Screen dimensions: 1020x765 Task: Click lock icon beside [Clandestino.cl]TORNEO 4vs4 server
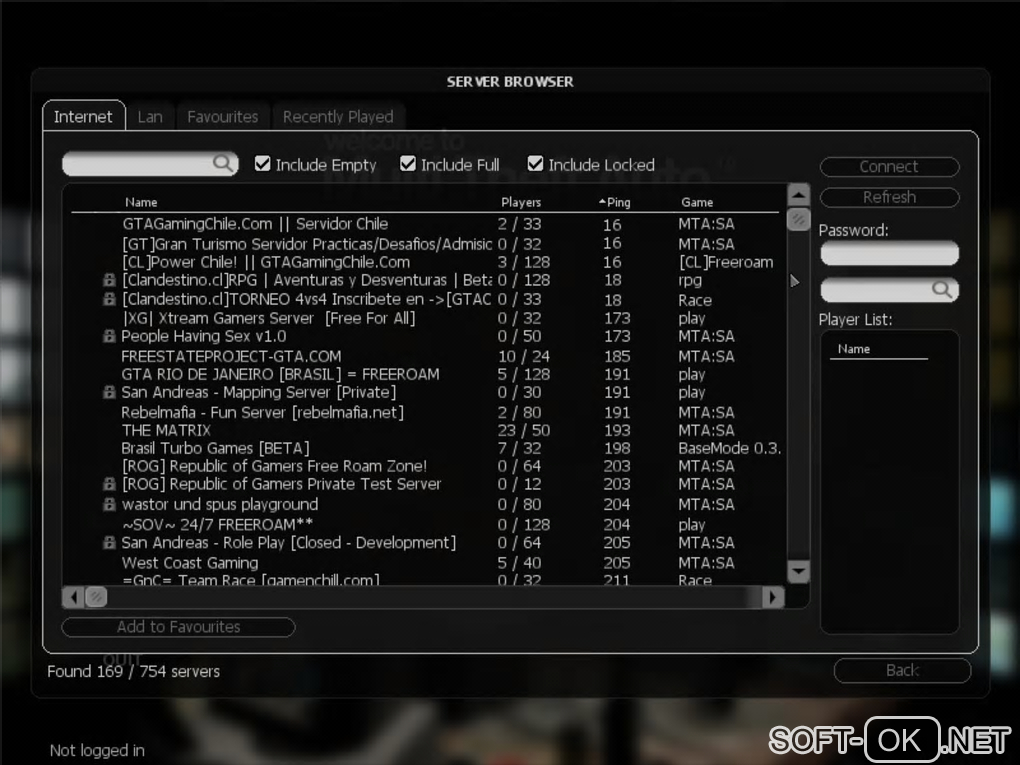(x=109, y=299)
